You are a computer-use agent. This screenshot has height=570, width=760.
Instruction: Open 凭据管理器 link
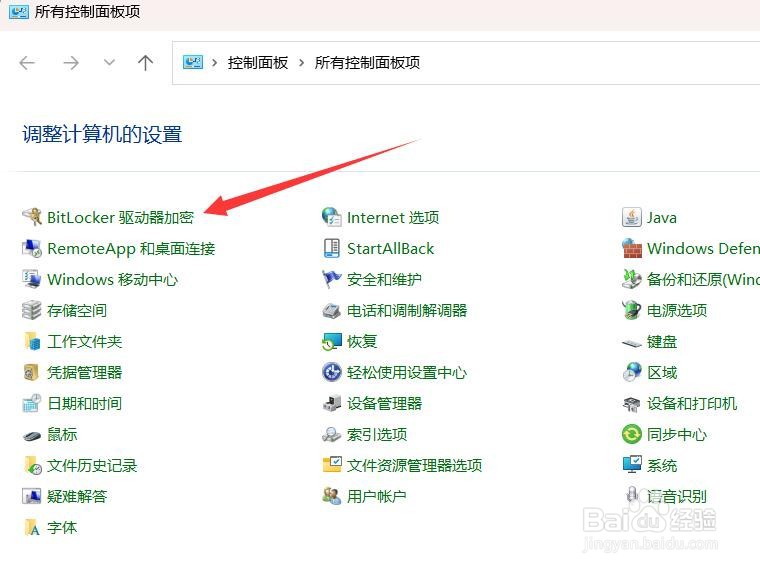[84, 373]
